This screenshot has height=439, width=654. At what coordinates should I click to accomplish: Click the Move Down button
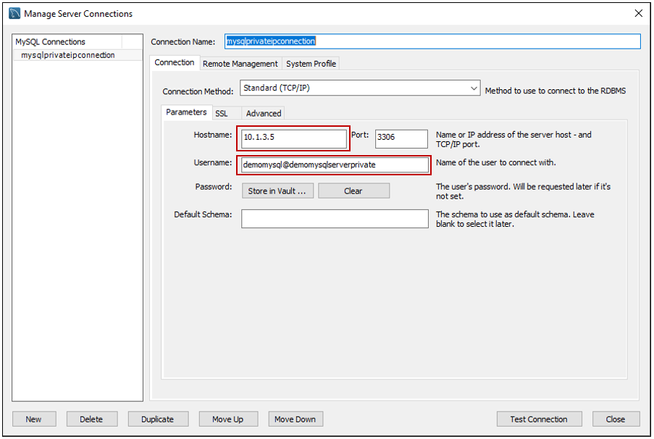[x=295, y=419]
